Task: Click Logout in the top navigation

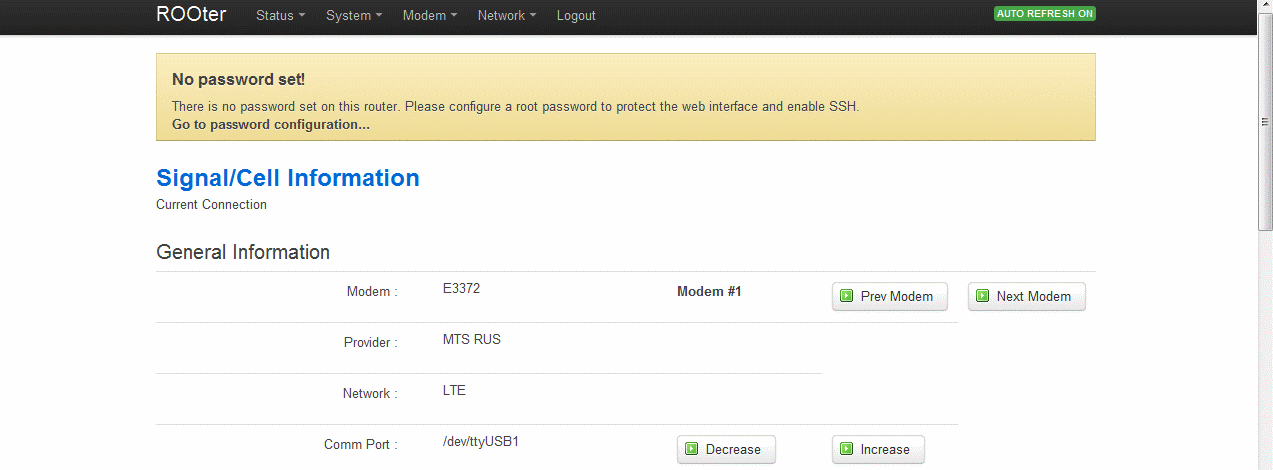Action: tap(576, 16)
